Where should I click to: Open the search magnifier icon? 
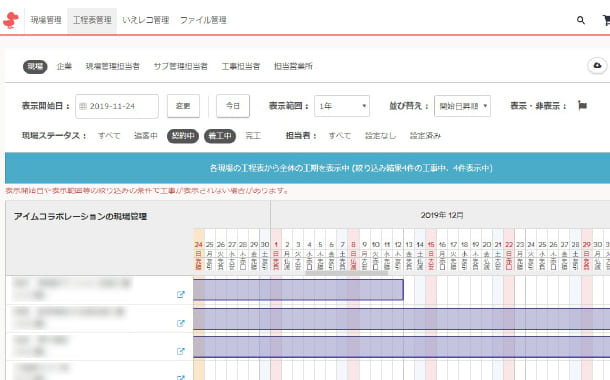580,20
